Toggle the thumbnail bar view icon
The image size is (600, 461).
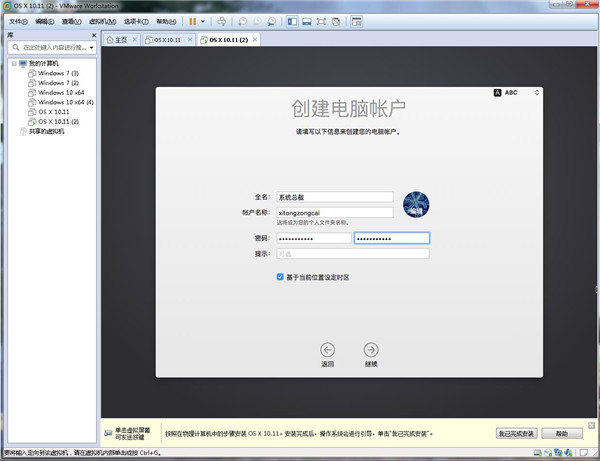click(307, 22)
